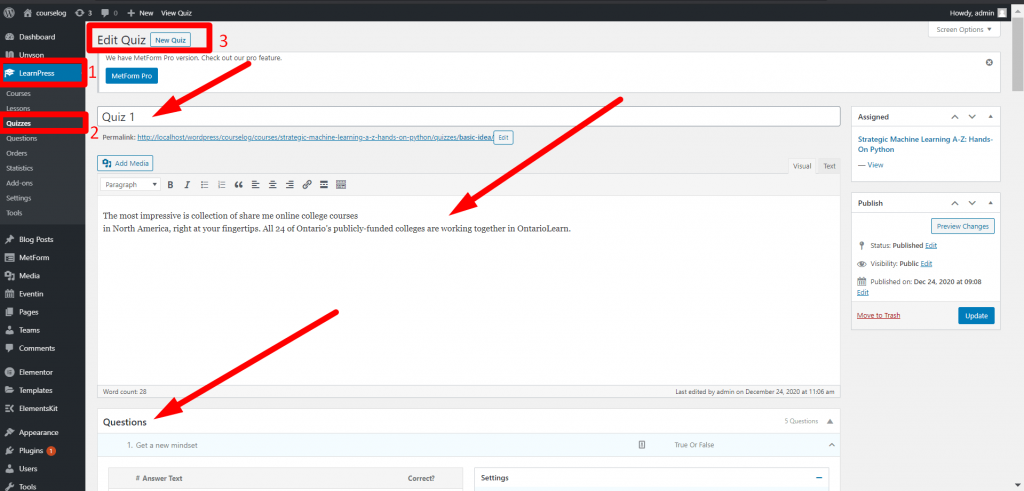Toggle bold formatting
Image resolution: width=1024 pixels, height=491 pixels.
point(170,185)
